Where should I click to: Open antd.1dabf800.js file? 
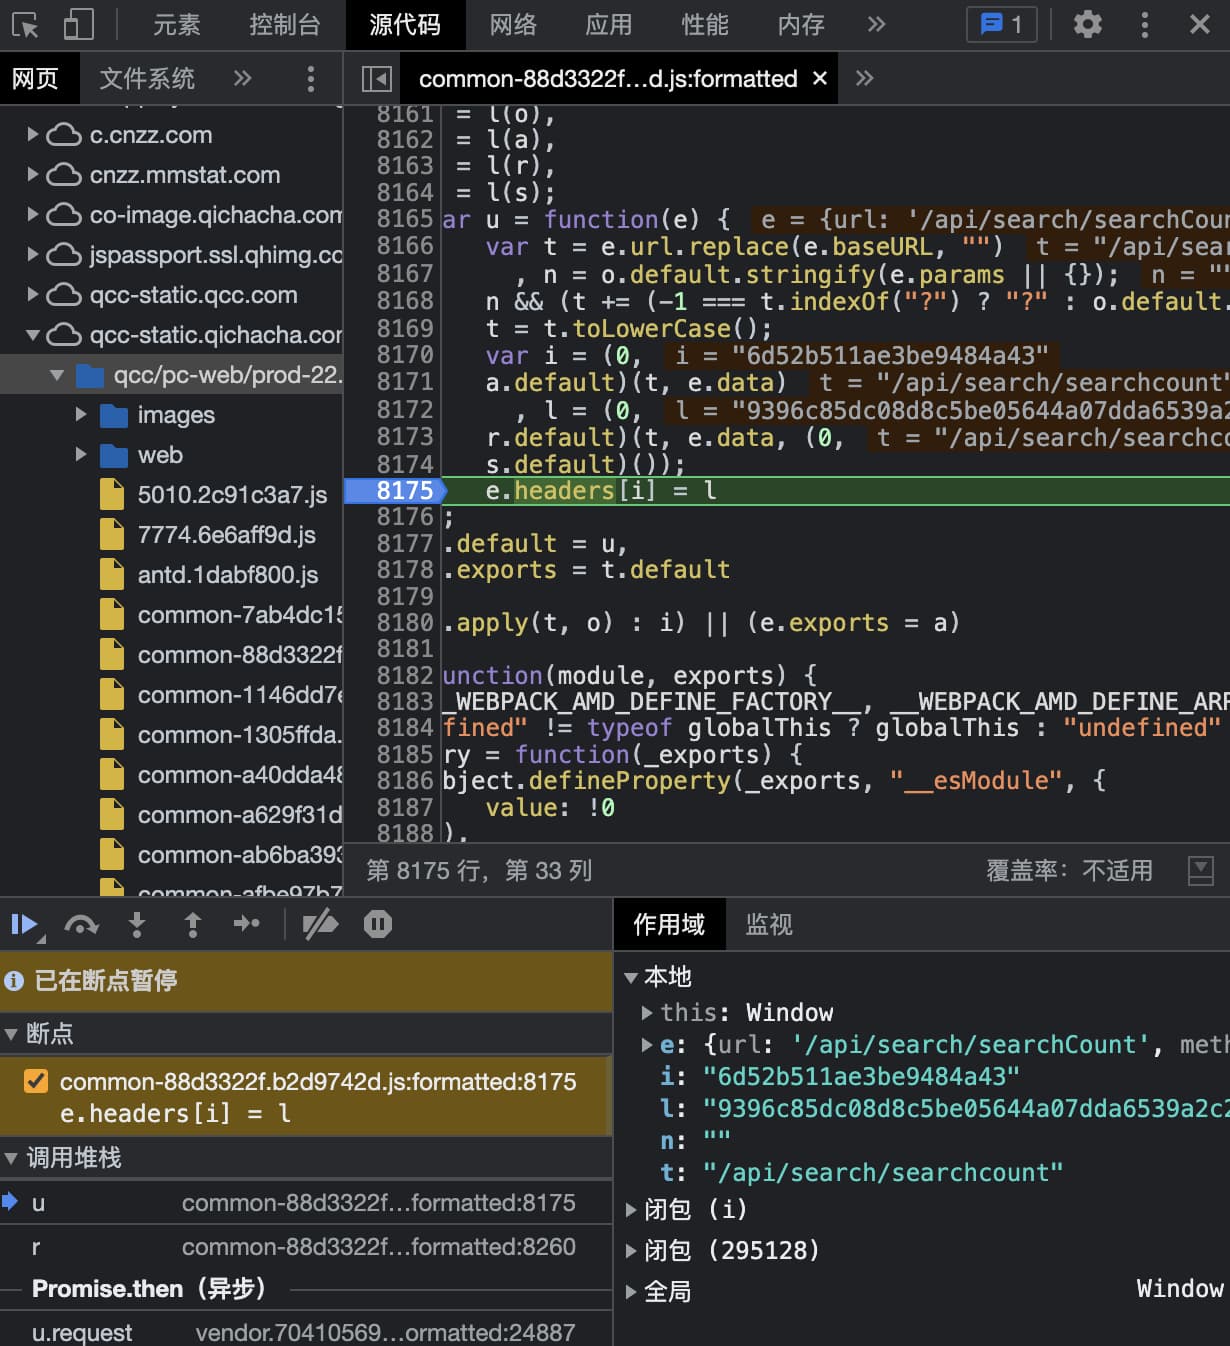coord(227,574)
